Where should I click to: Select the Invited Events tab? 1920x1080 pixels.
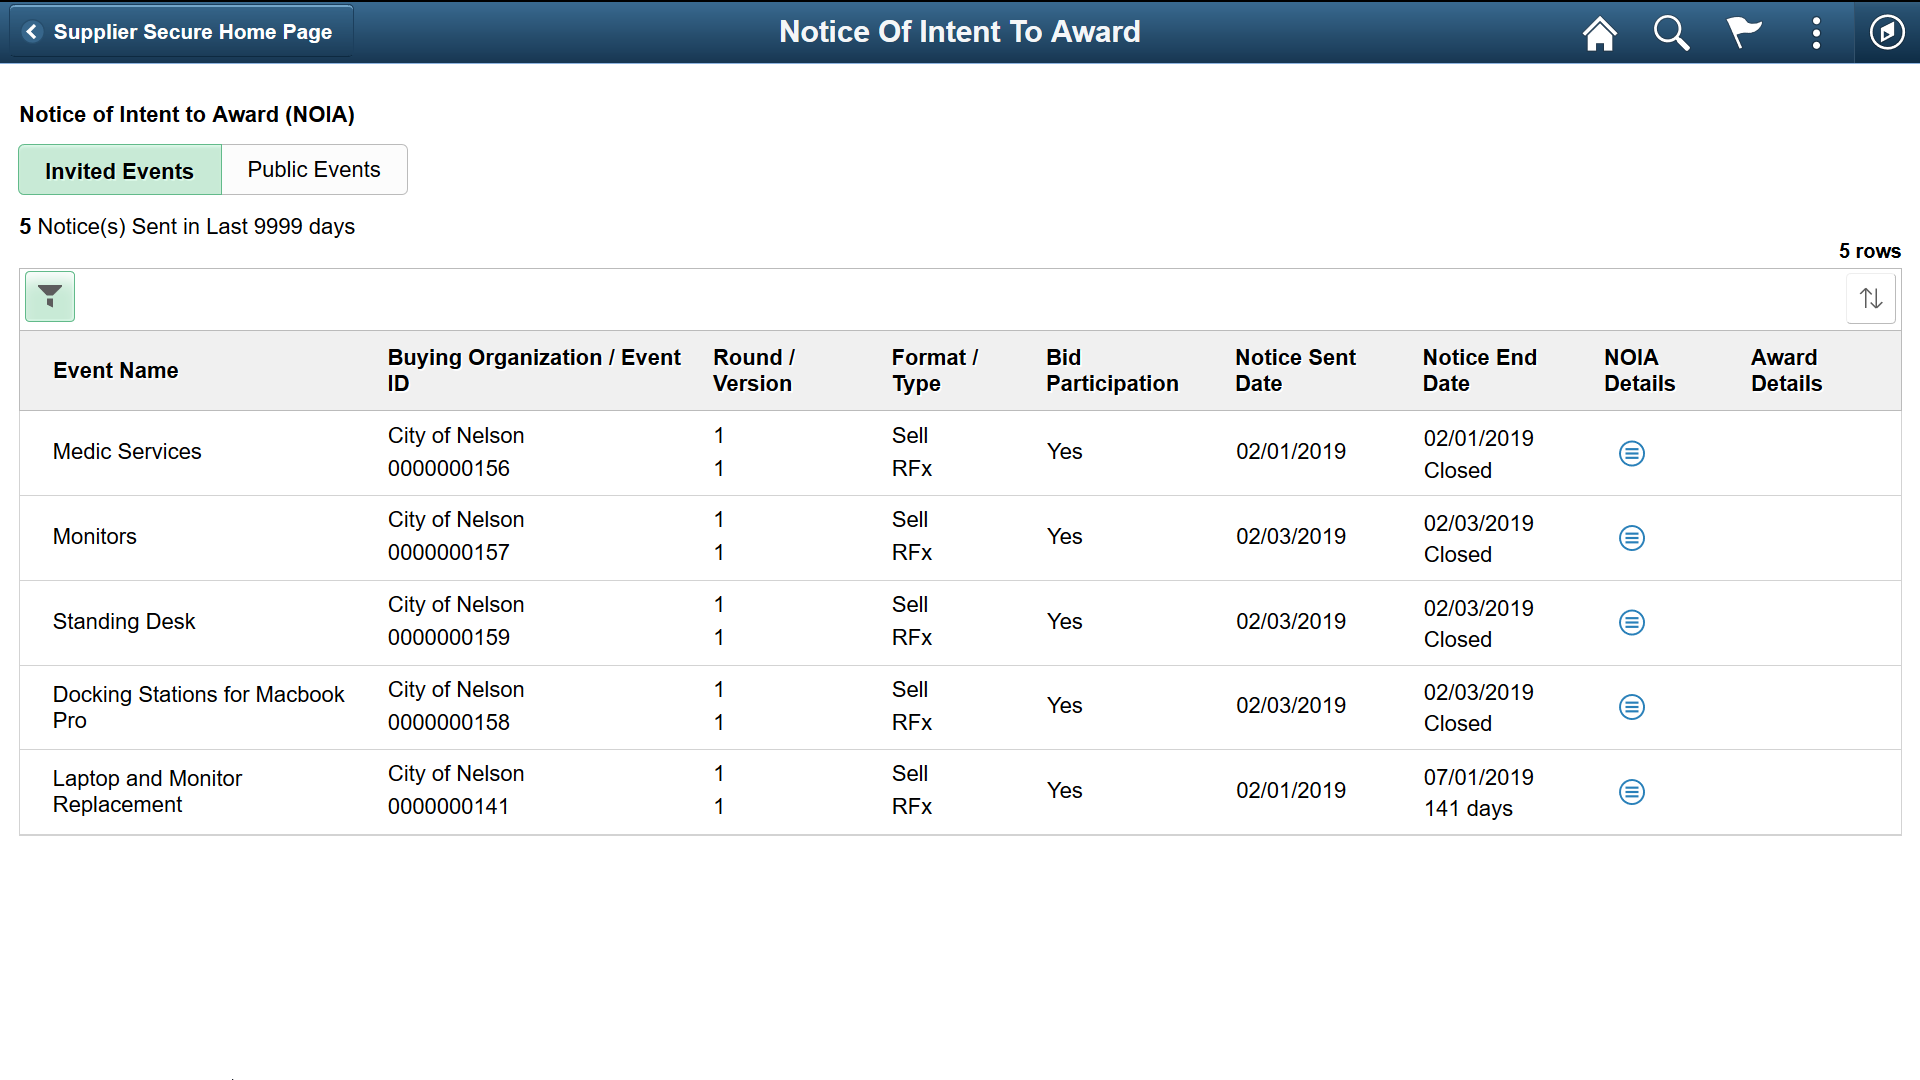point(120,169)
